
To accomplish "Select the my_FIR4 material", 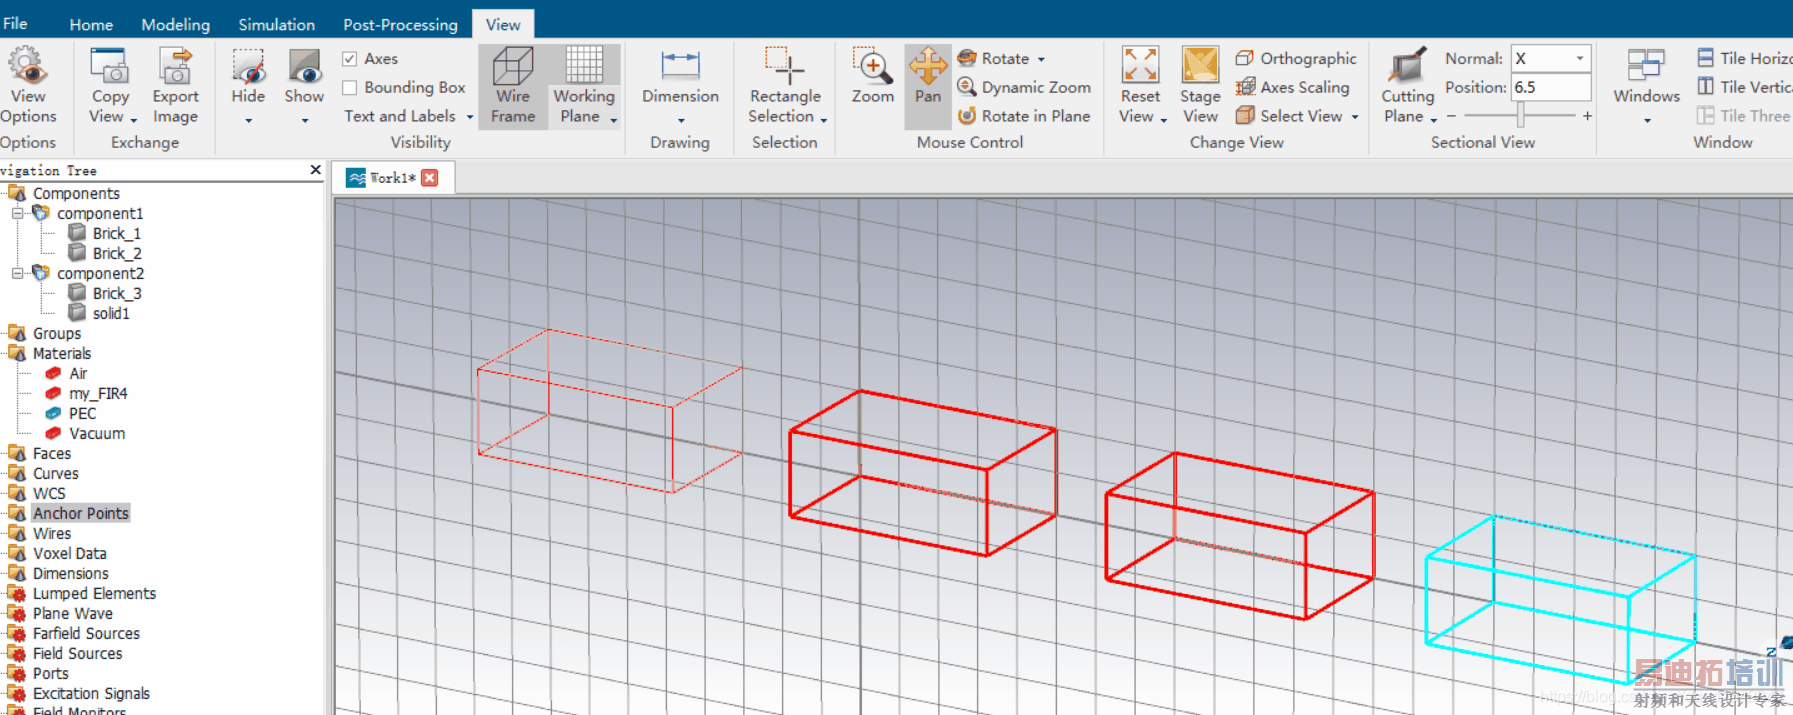I will point(97,393).
